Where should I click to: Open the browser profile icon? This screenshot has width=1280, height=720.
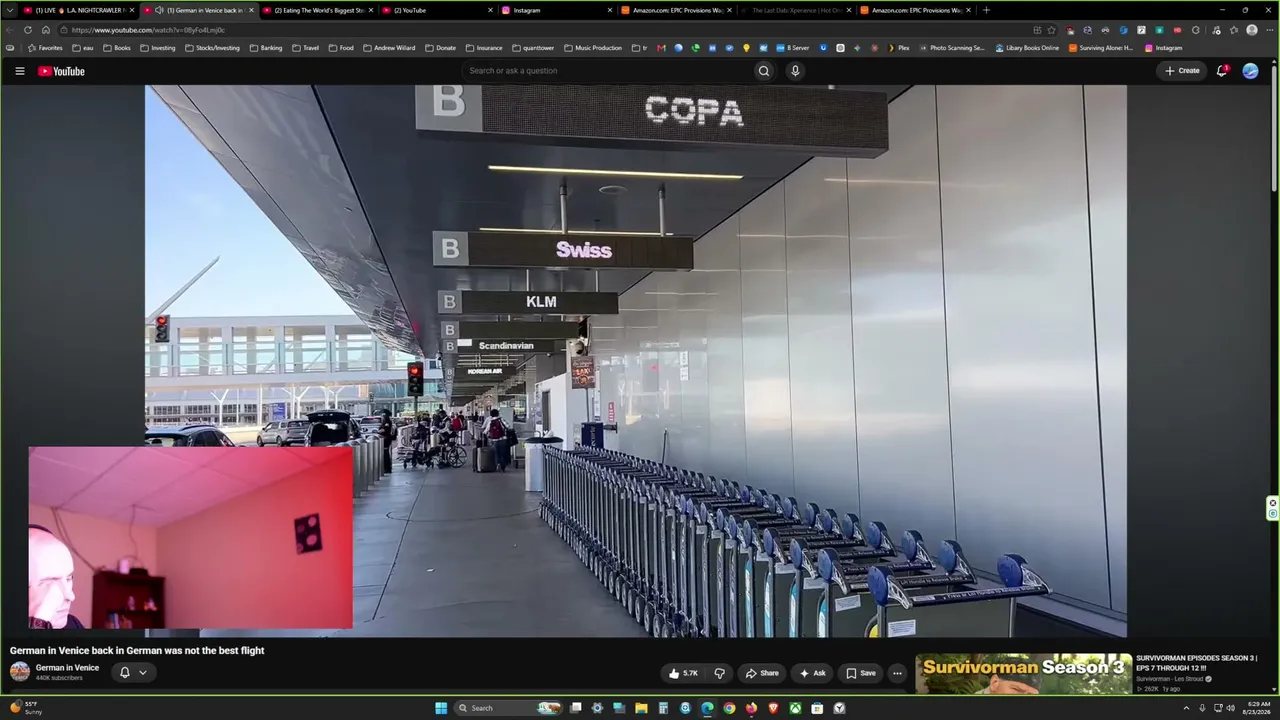click(1252, 30)
